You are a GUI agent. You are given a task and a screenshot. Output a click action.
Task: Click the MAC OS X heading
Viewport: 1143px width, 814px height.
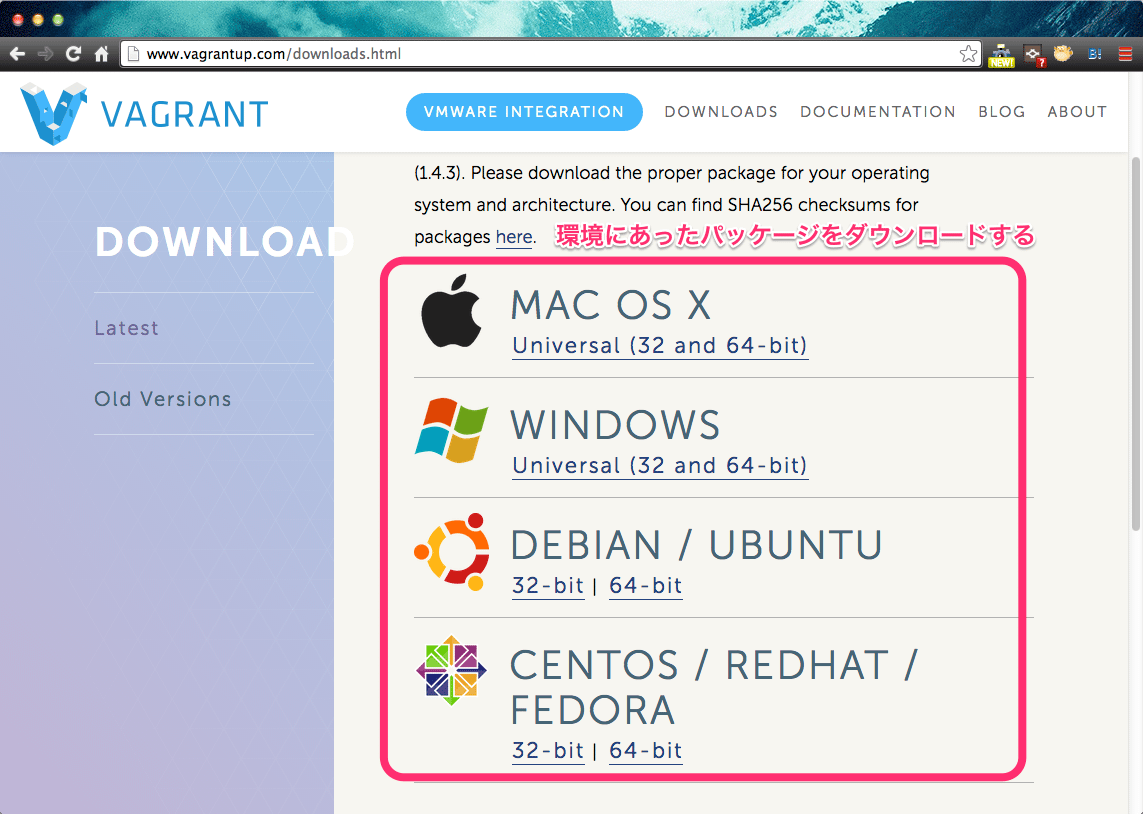611,305
